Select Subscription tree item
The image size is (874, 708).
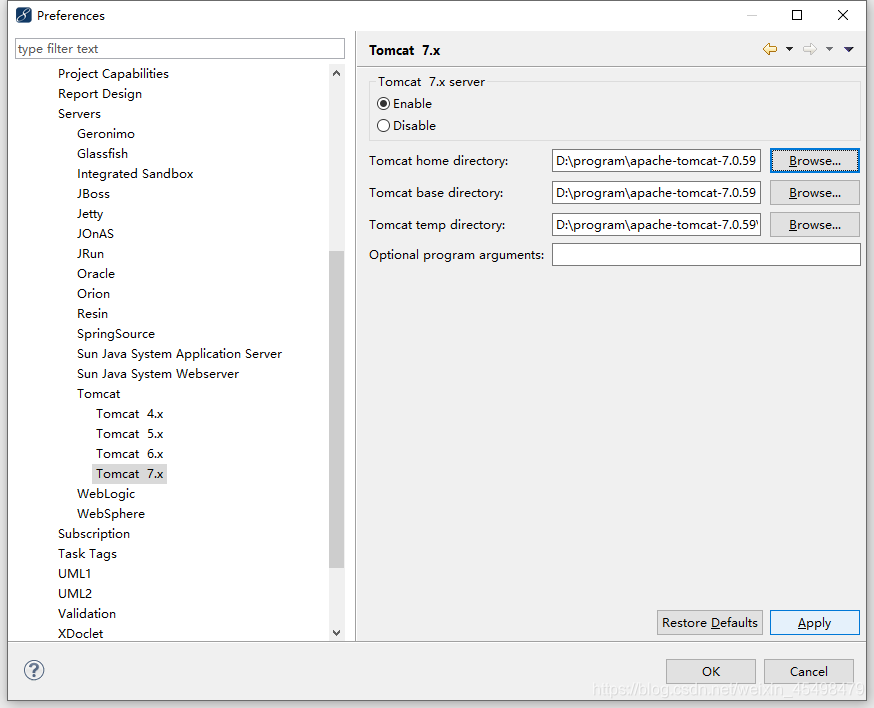[x=94, y=534]
